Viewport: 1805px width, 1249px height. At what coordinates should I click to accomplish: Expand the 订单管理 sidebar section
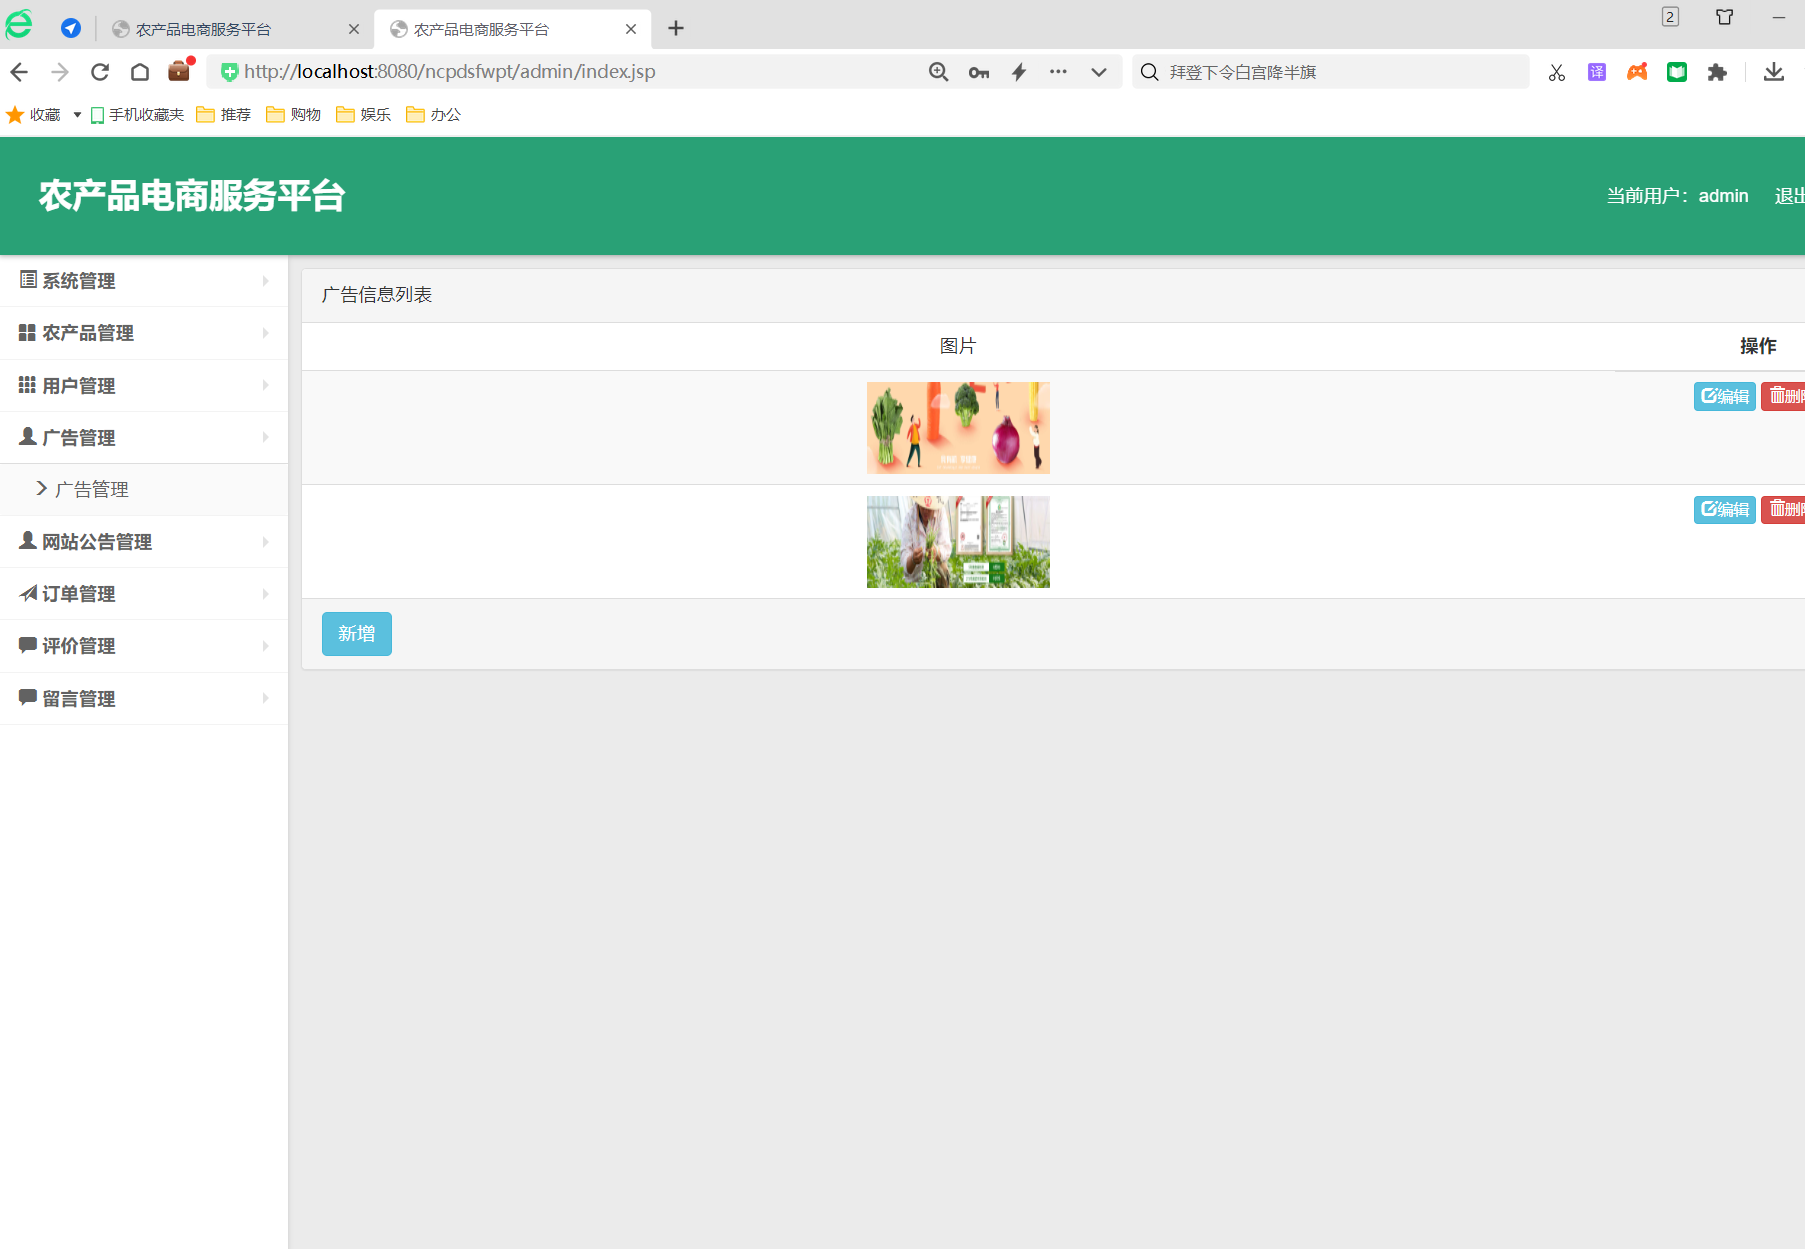(143, 594)
